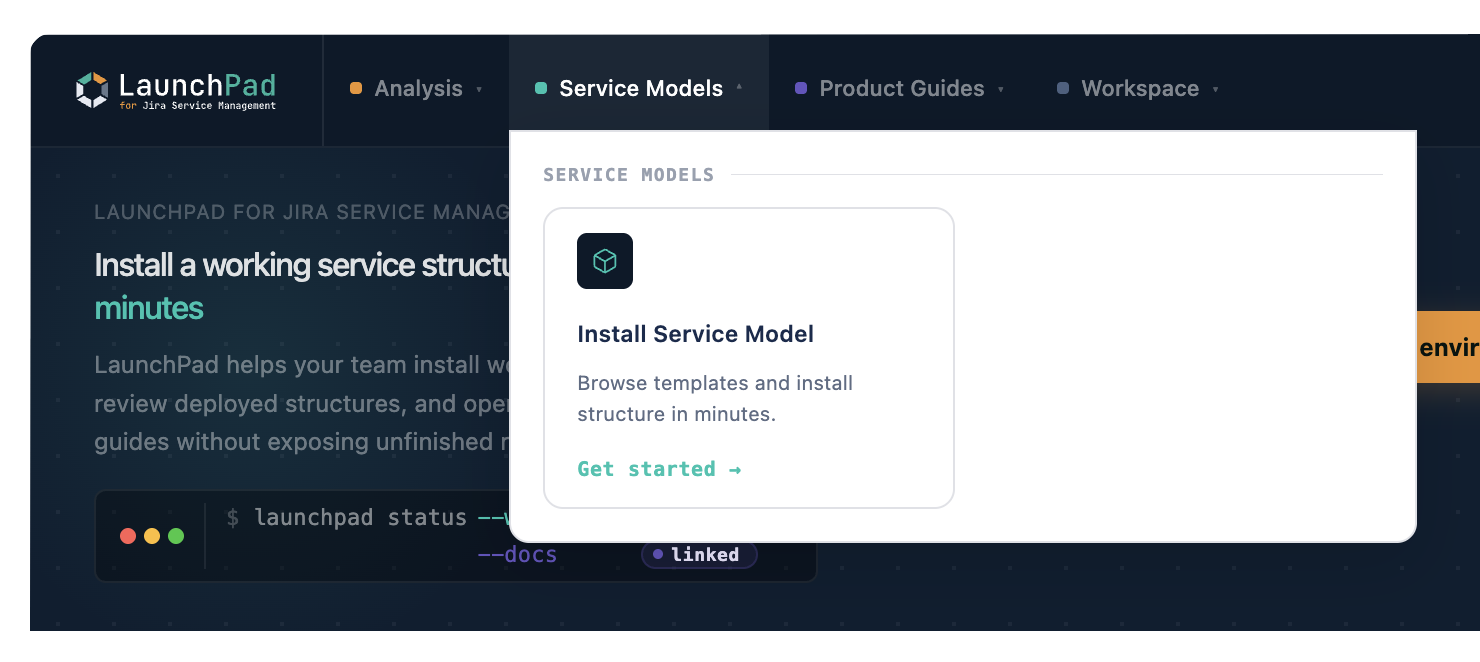
Task: Click the 'minutes' teal headline word
Action: click(x=149, y=308)
